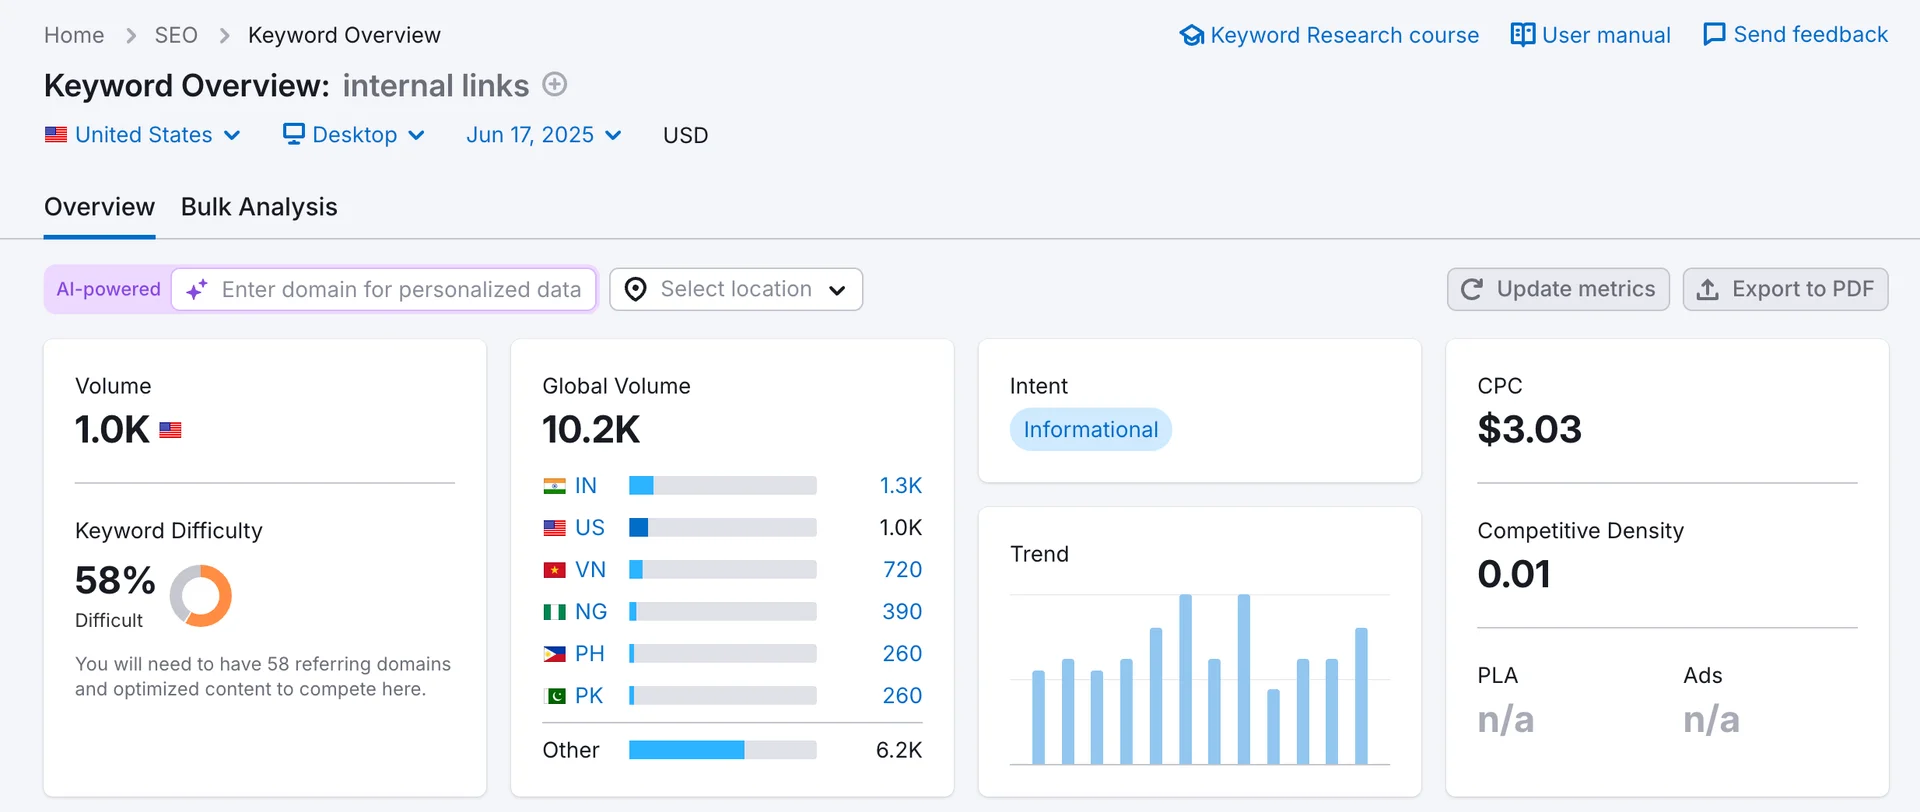Click the Update metrics button

[x=1558, y=289]
